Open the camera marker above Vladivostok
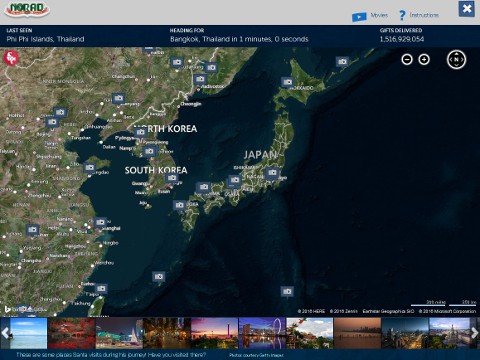The width and height of the screenshot is (480, 360). (x=200, y=79)
